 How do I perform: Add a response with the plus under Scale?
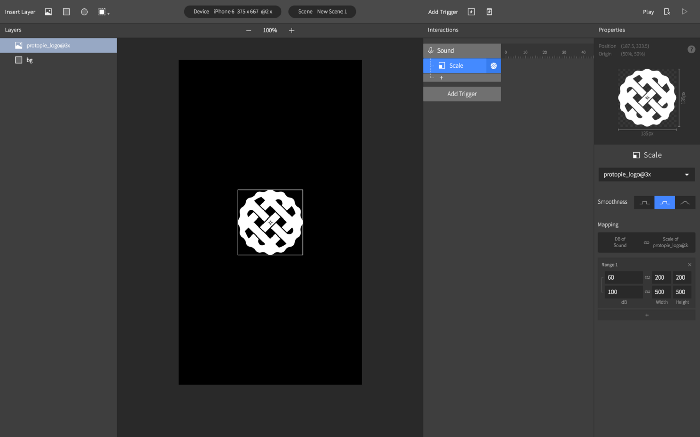click(x=442, y=78)
